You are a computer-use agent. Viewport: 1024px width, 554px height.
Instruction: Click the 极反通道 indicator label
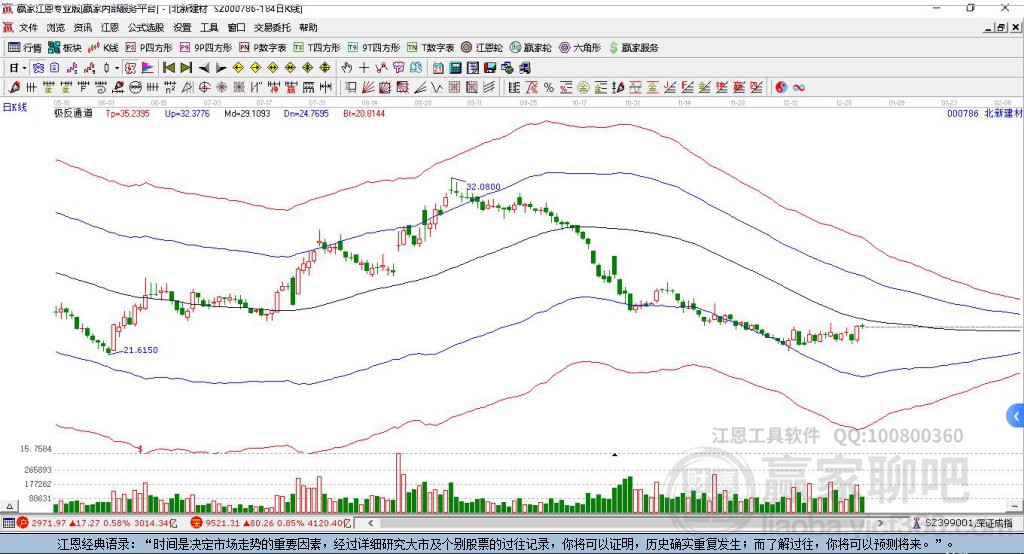73,113
